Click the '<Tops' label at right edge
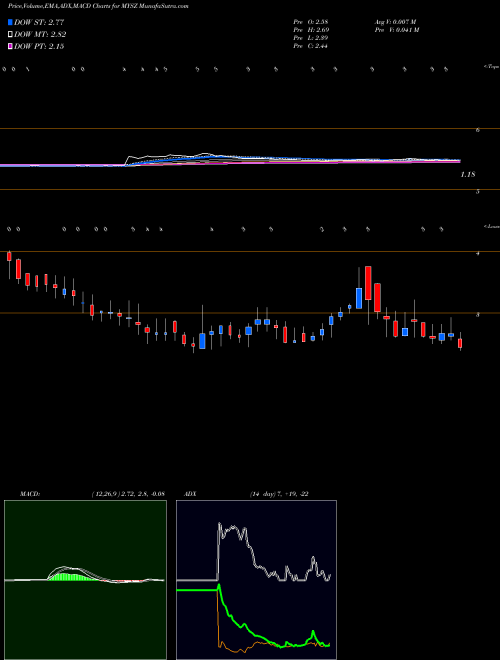 tap(492, 67)
